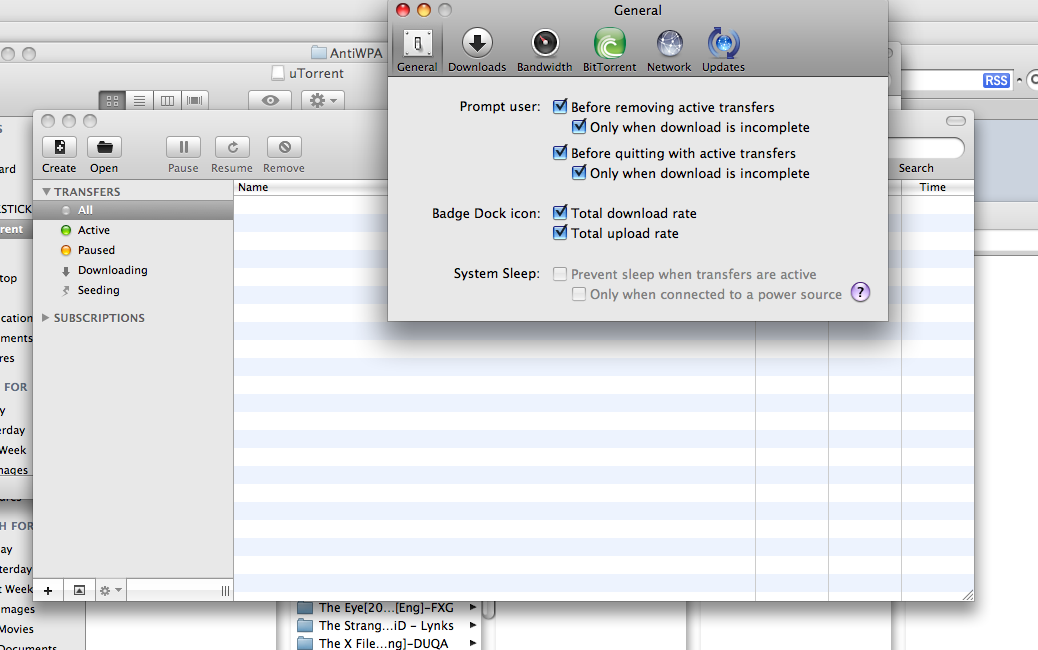
Task: Expand the SUBSCRIPTIONS sidebar section
Action: click(x=46, y=318)
